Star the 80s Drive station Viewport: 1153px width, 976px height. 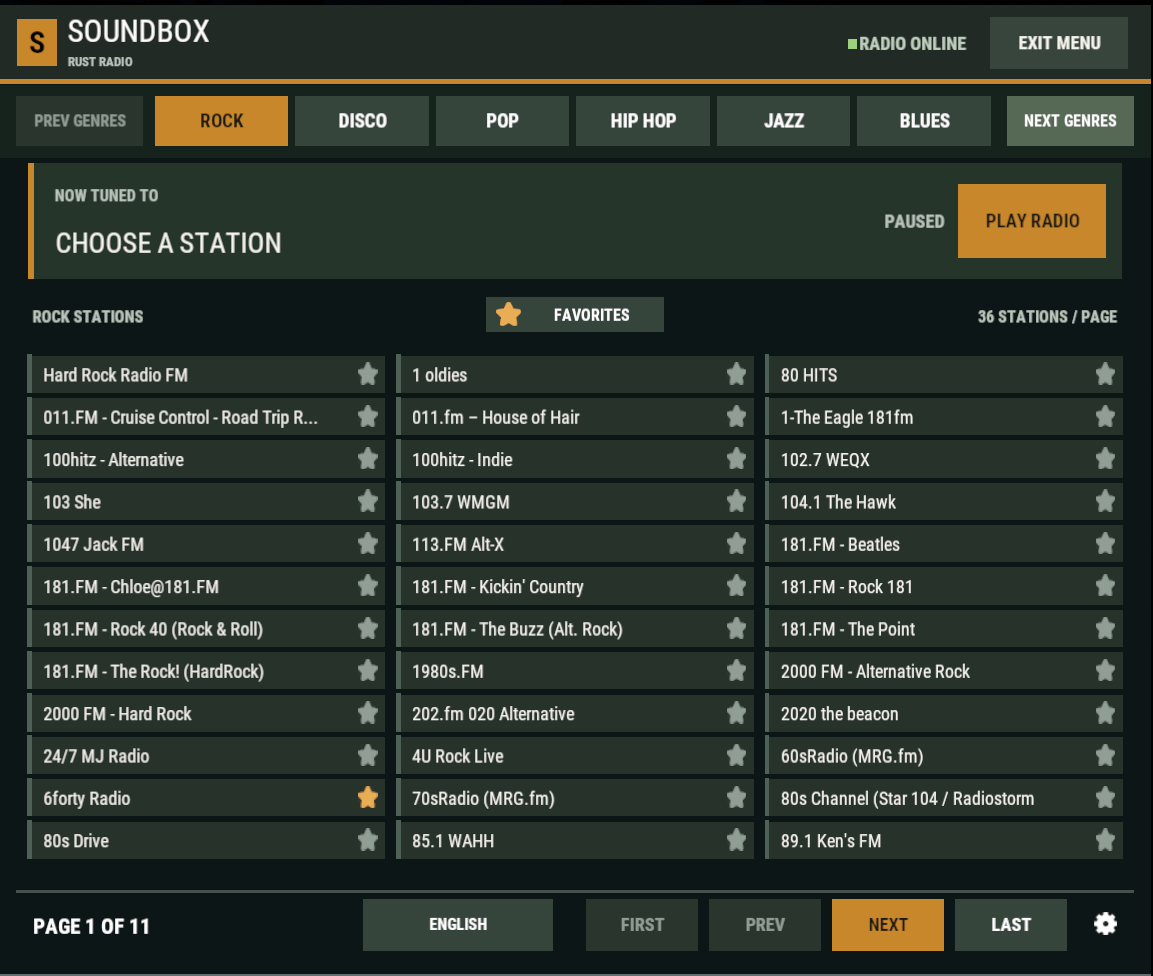coord(368,840)
